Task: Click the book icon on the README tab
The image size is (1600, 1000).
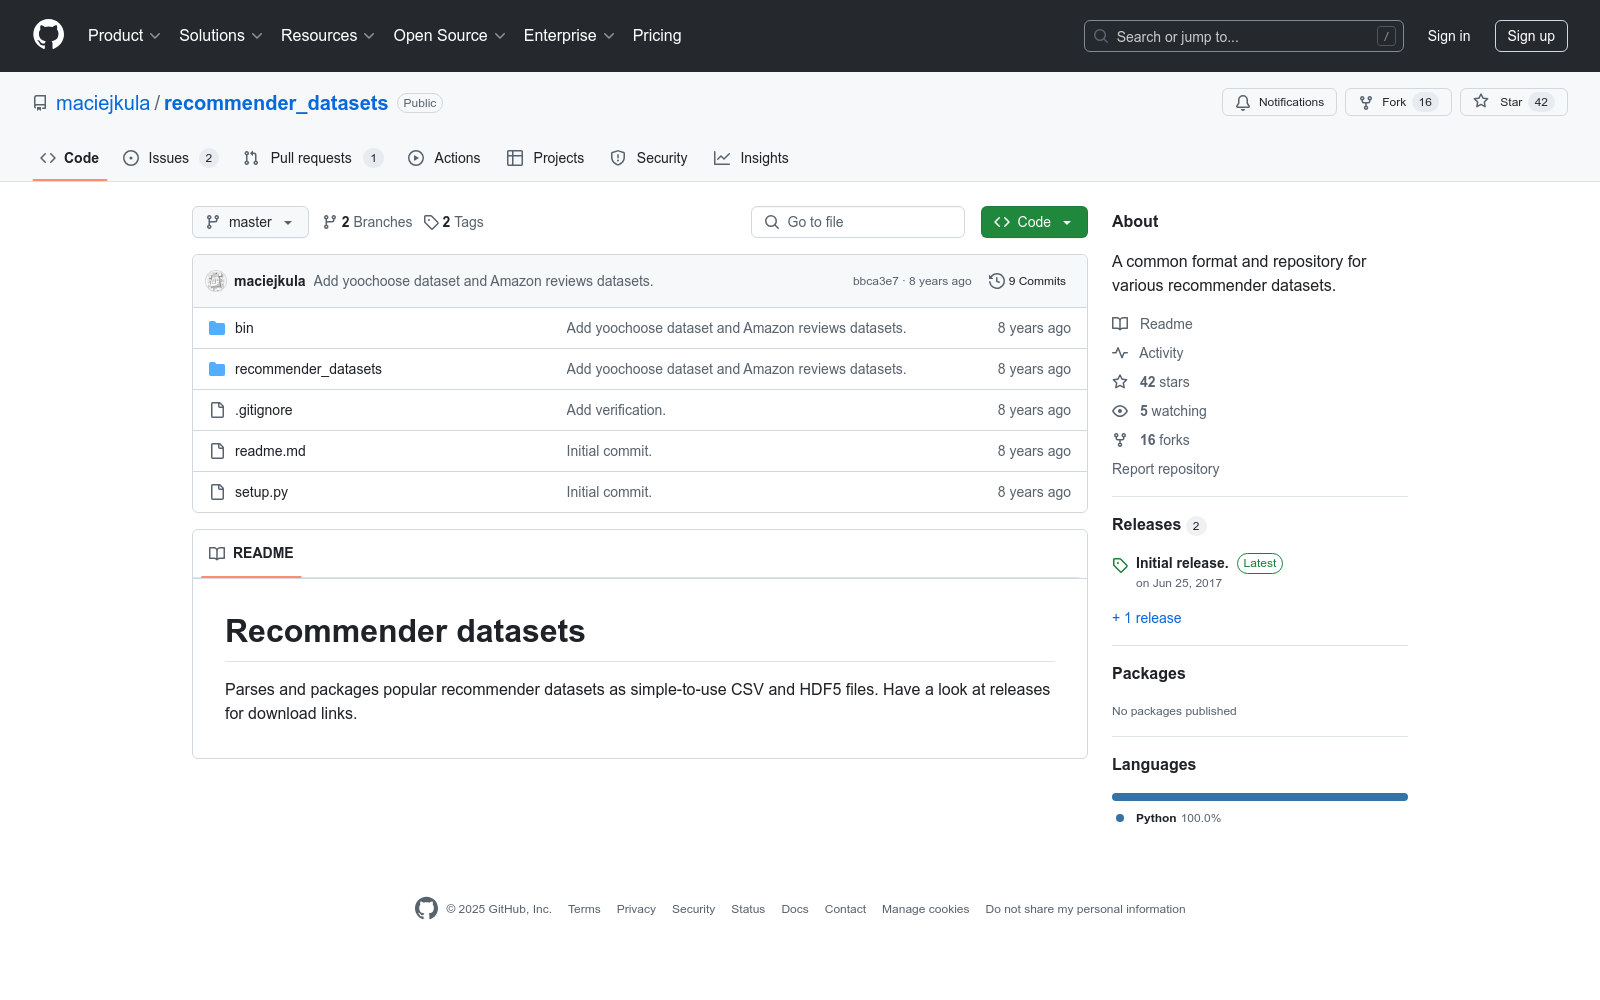Action: click(217, 553)
